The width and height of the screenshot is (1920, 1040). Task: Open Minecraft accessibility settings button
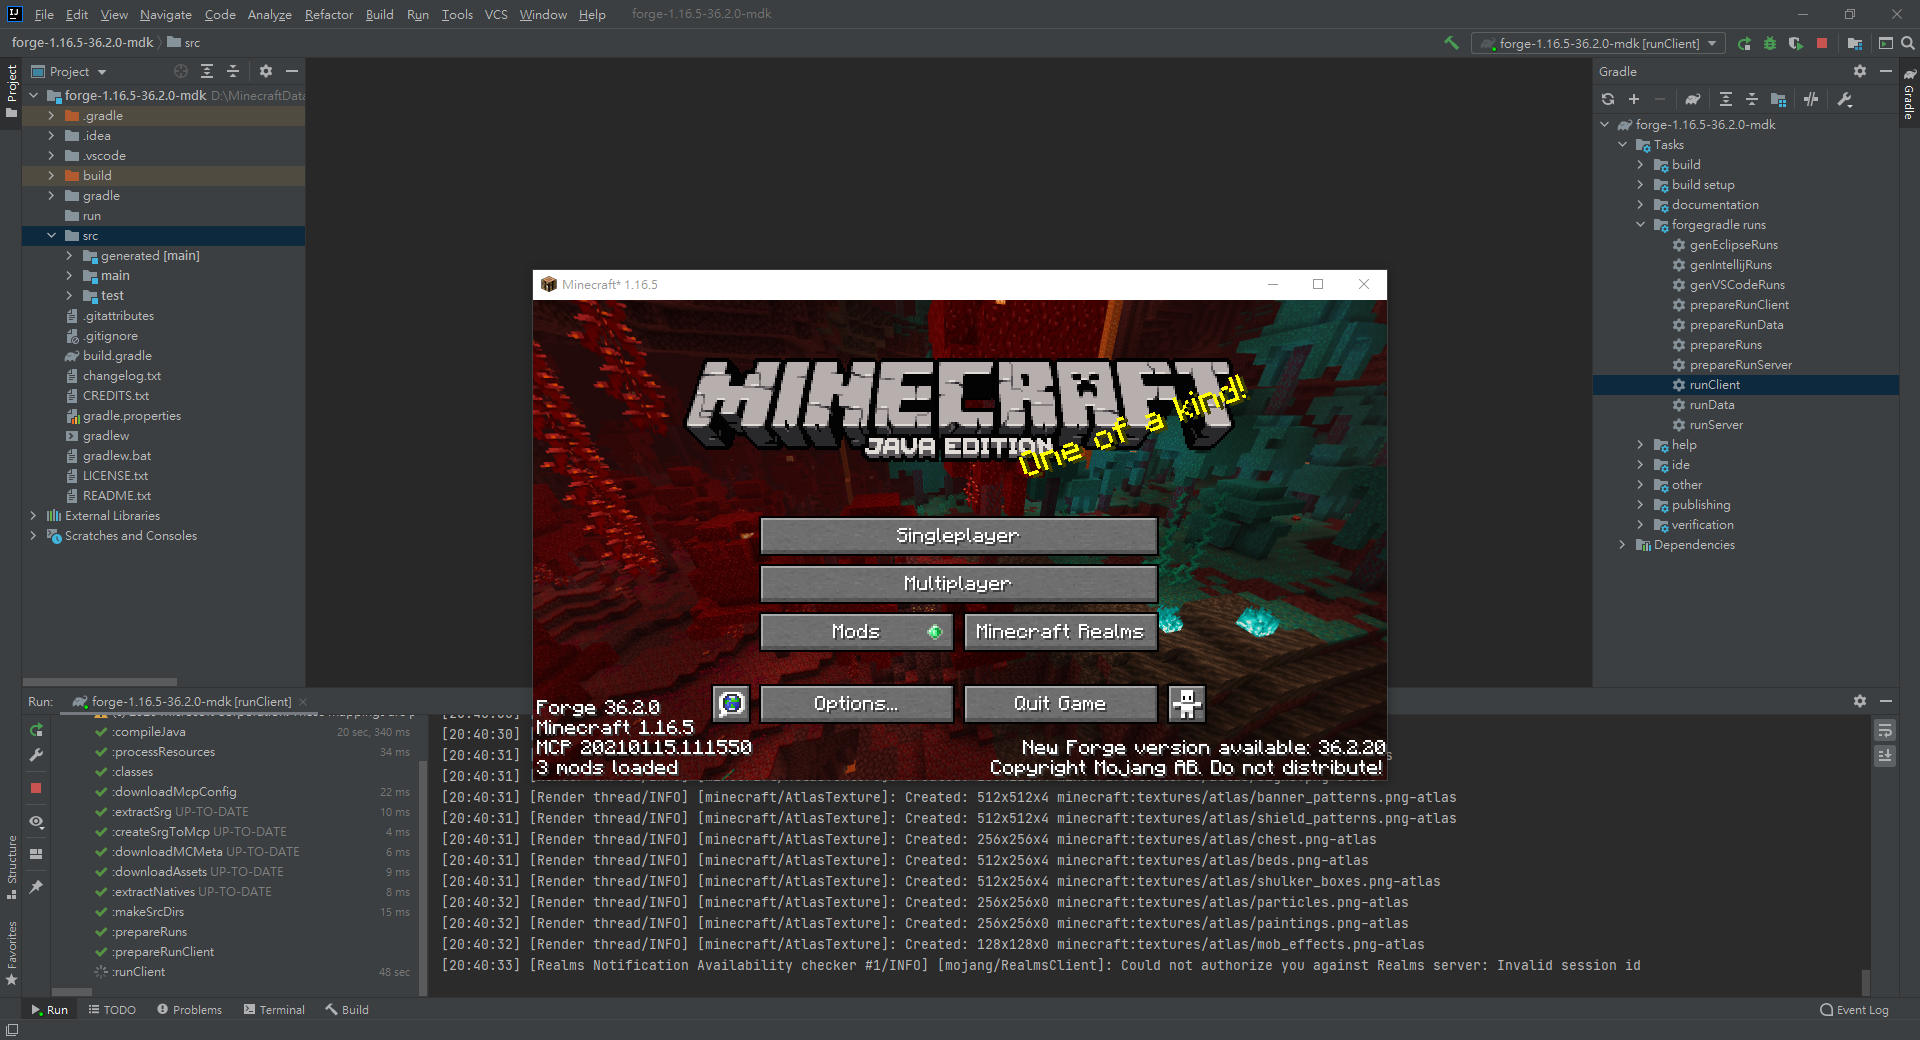point(1187,703)
